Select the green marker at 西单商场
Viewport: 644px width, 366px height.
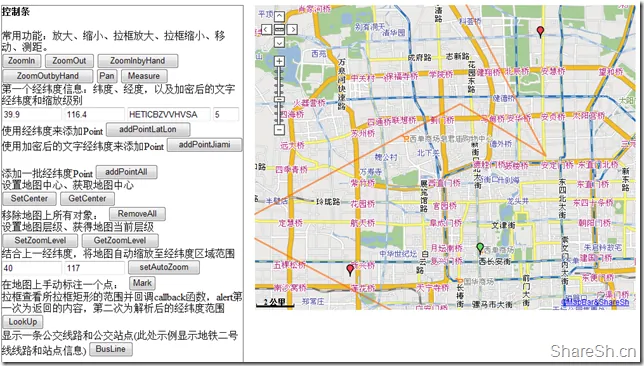480,248
